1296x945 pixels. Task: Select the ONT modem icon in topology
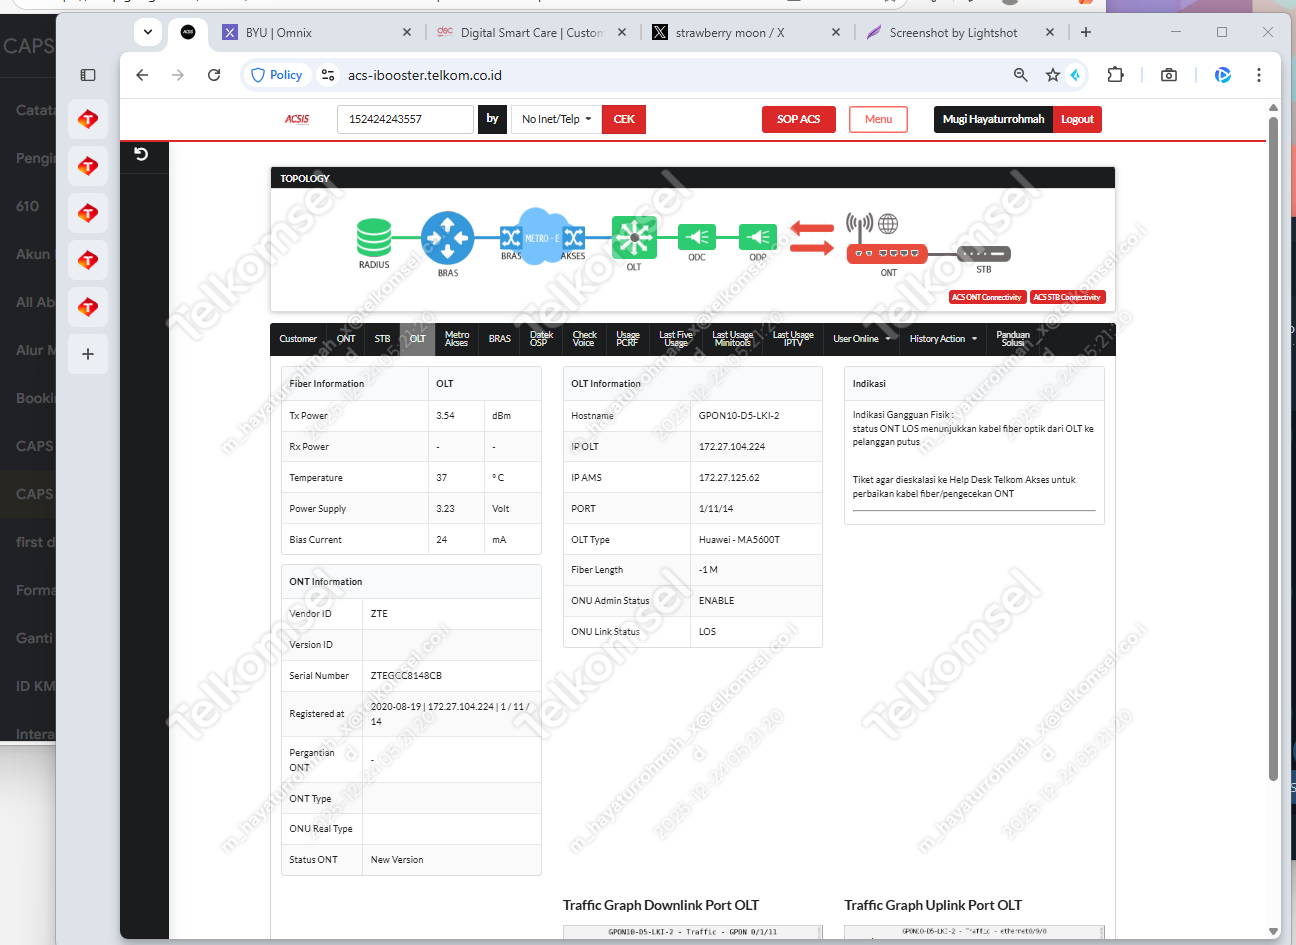tap(887, 254)
